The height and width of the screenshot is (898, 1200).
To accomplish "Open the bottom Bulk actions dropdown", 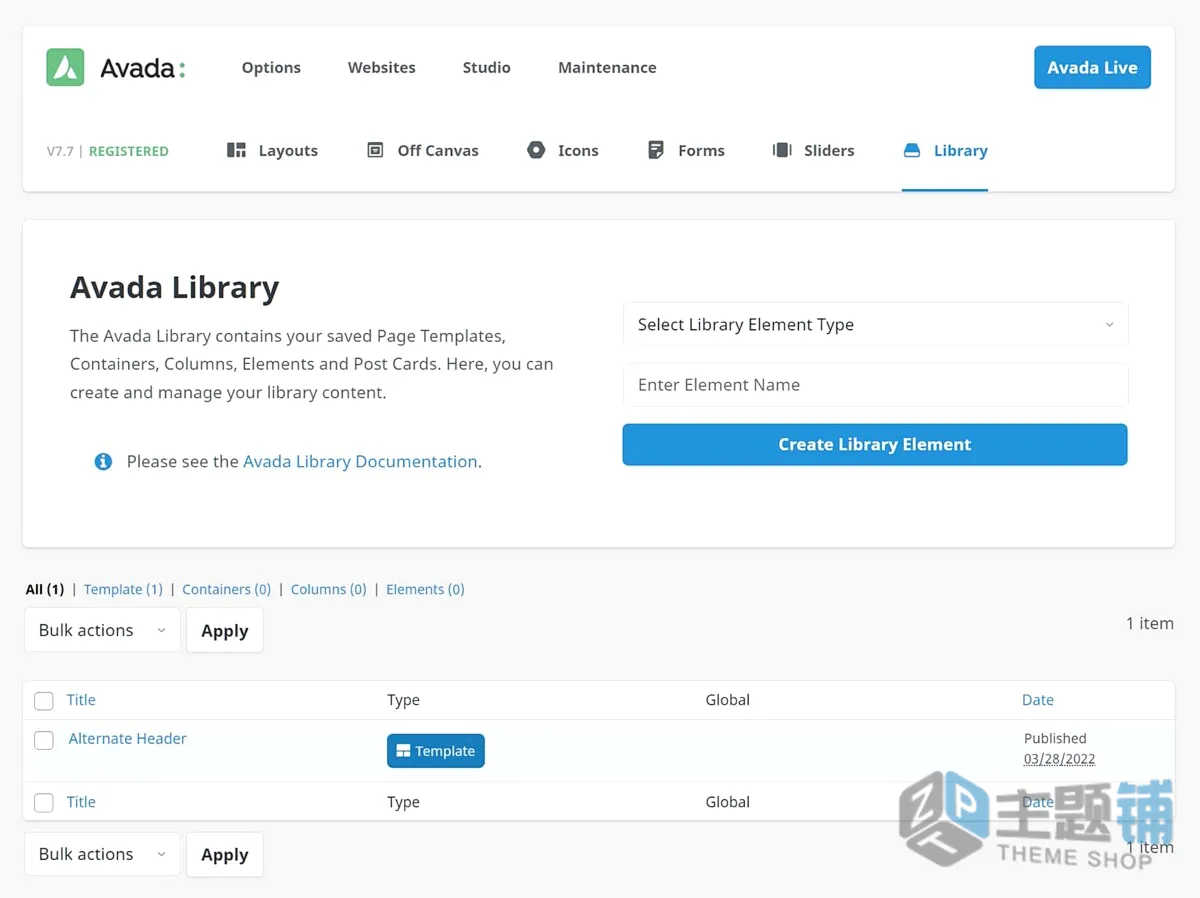I will 102,854.
